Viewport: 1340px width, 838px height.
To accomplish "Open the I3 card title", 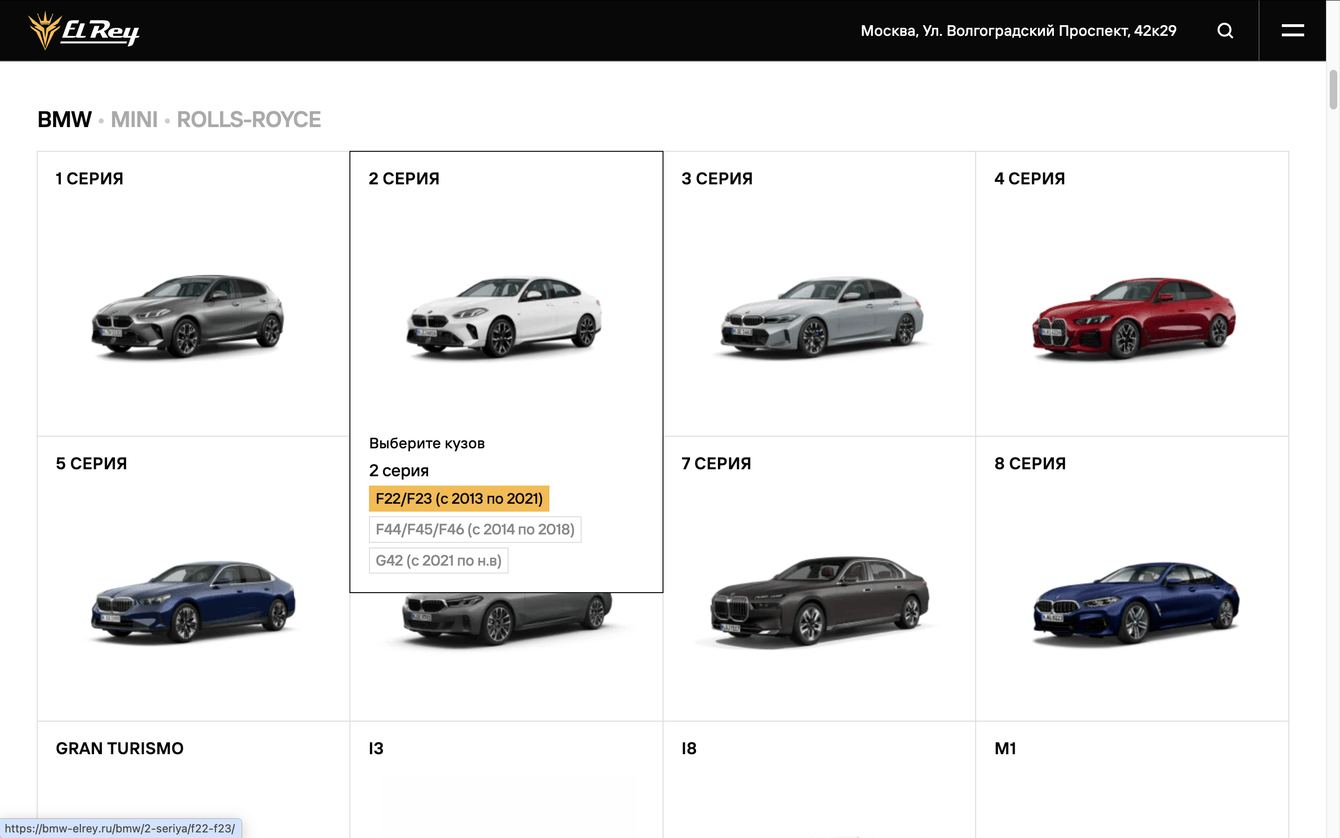I will [376, 749].
